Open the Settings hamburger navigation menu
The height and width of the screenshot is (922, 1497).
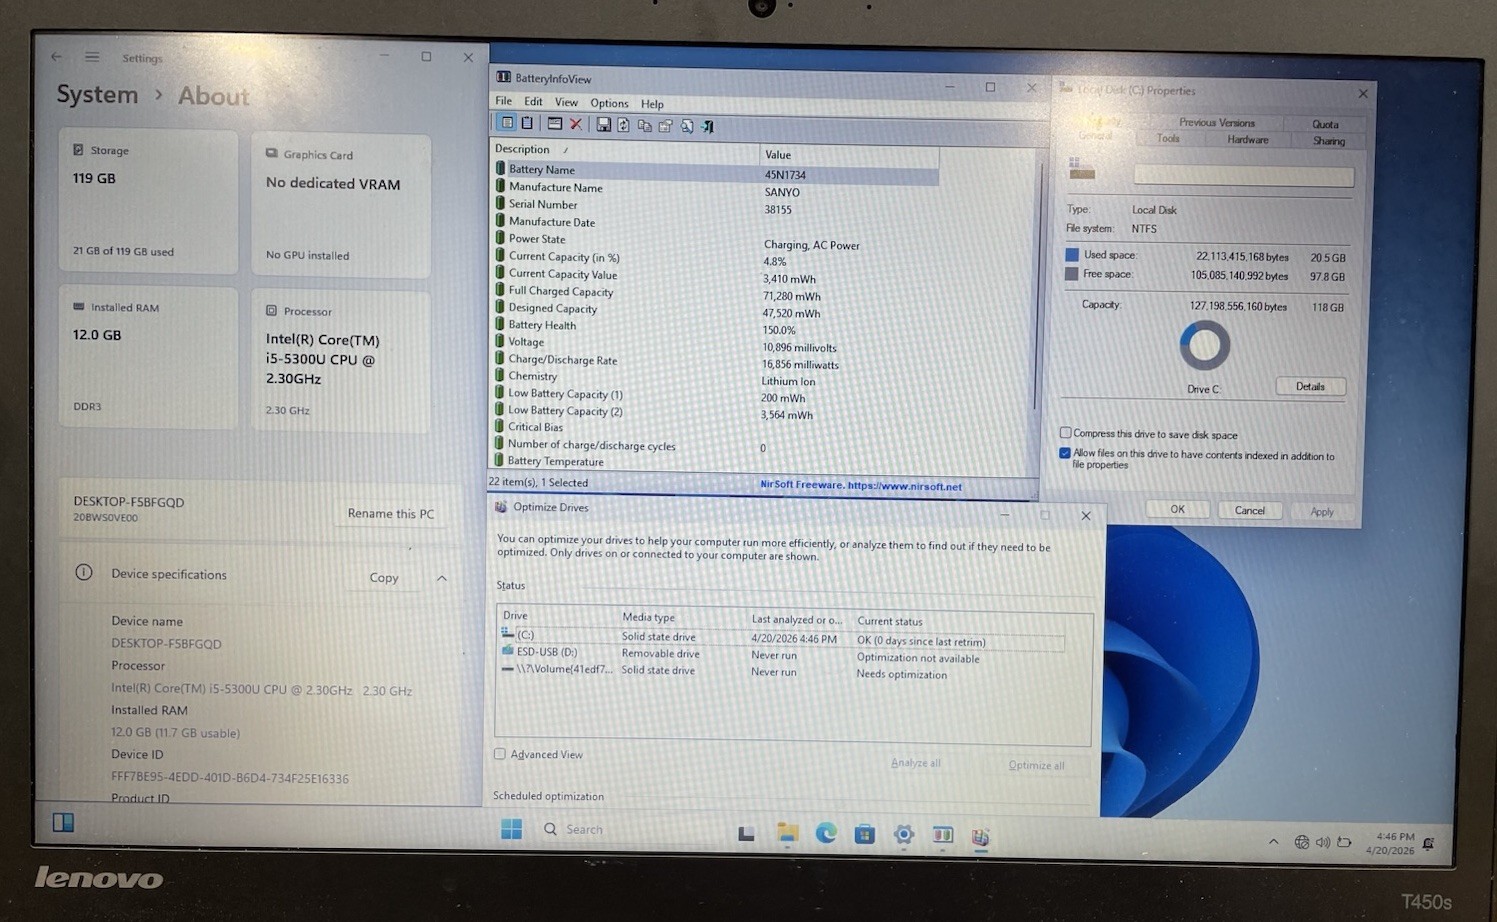(92, 57)
